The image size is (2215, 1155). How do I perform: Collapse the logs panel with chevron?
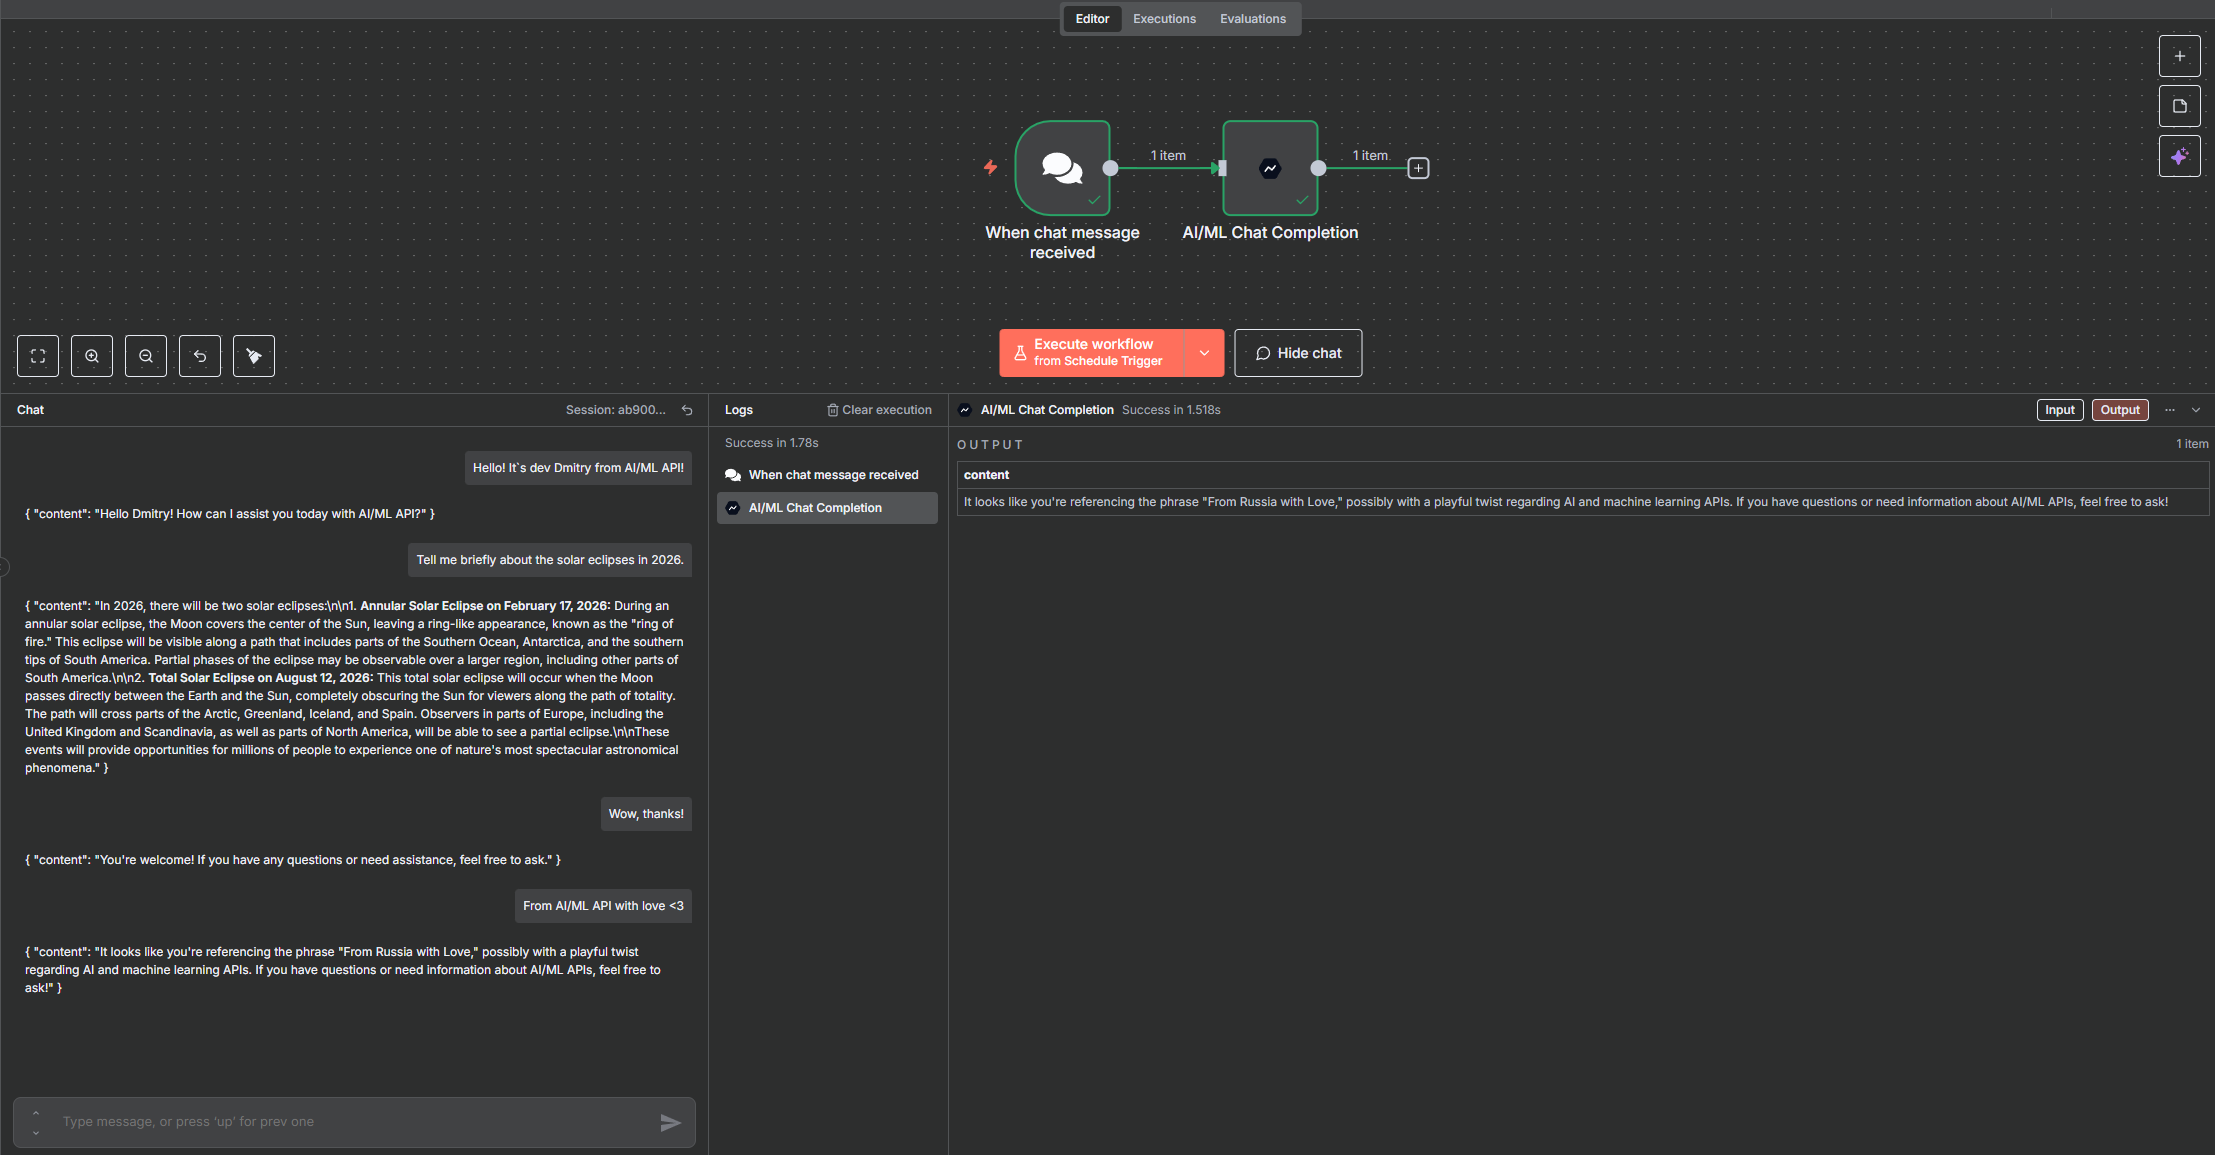(x=2196, y=410)
